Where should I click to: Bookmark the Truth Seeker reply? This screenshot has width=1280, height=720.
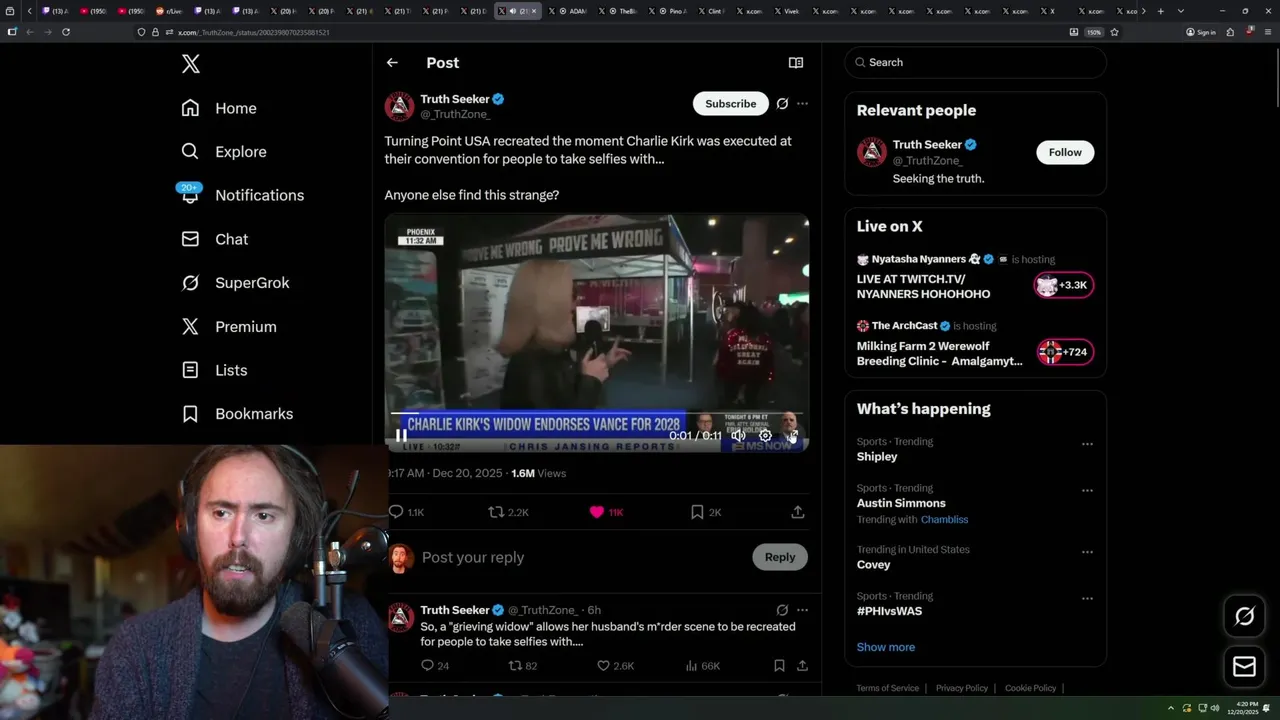point(779,665)
